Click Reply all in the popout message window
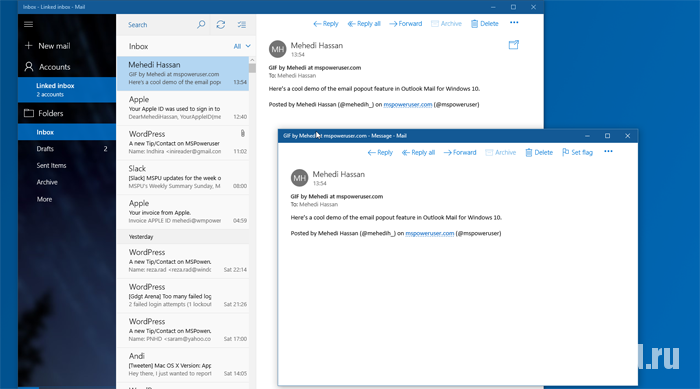The height and width of the screenshot is (389, 700). 418,152
